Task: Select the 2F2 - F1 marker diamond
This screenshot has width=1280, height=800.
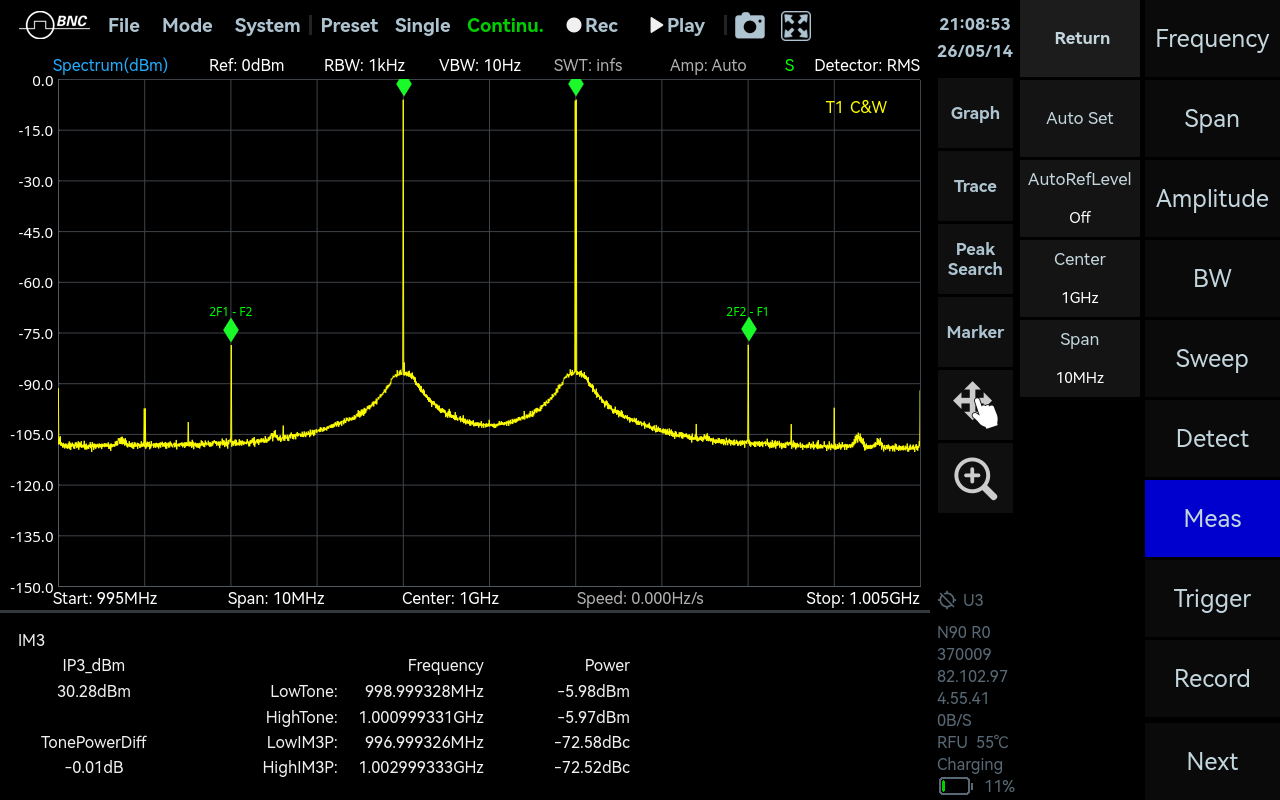Action: (x=749, y=329)
